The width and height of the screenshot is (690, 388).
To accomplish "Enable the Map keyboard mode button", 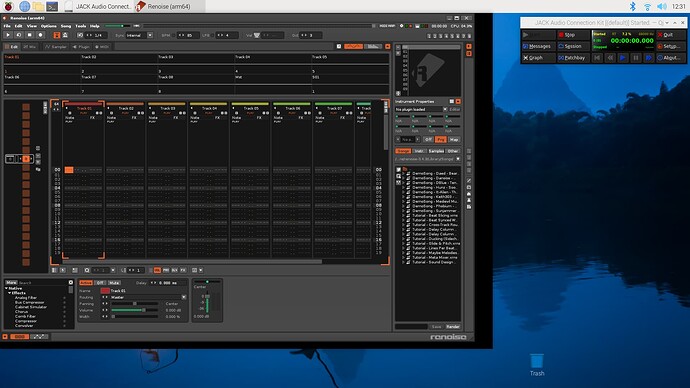I will pyautogui.click(x=454, y=139).
